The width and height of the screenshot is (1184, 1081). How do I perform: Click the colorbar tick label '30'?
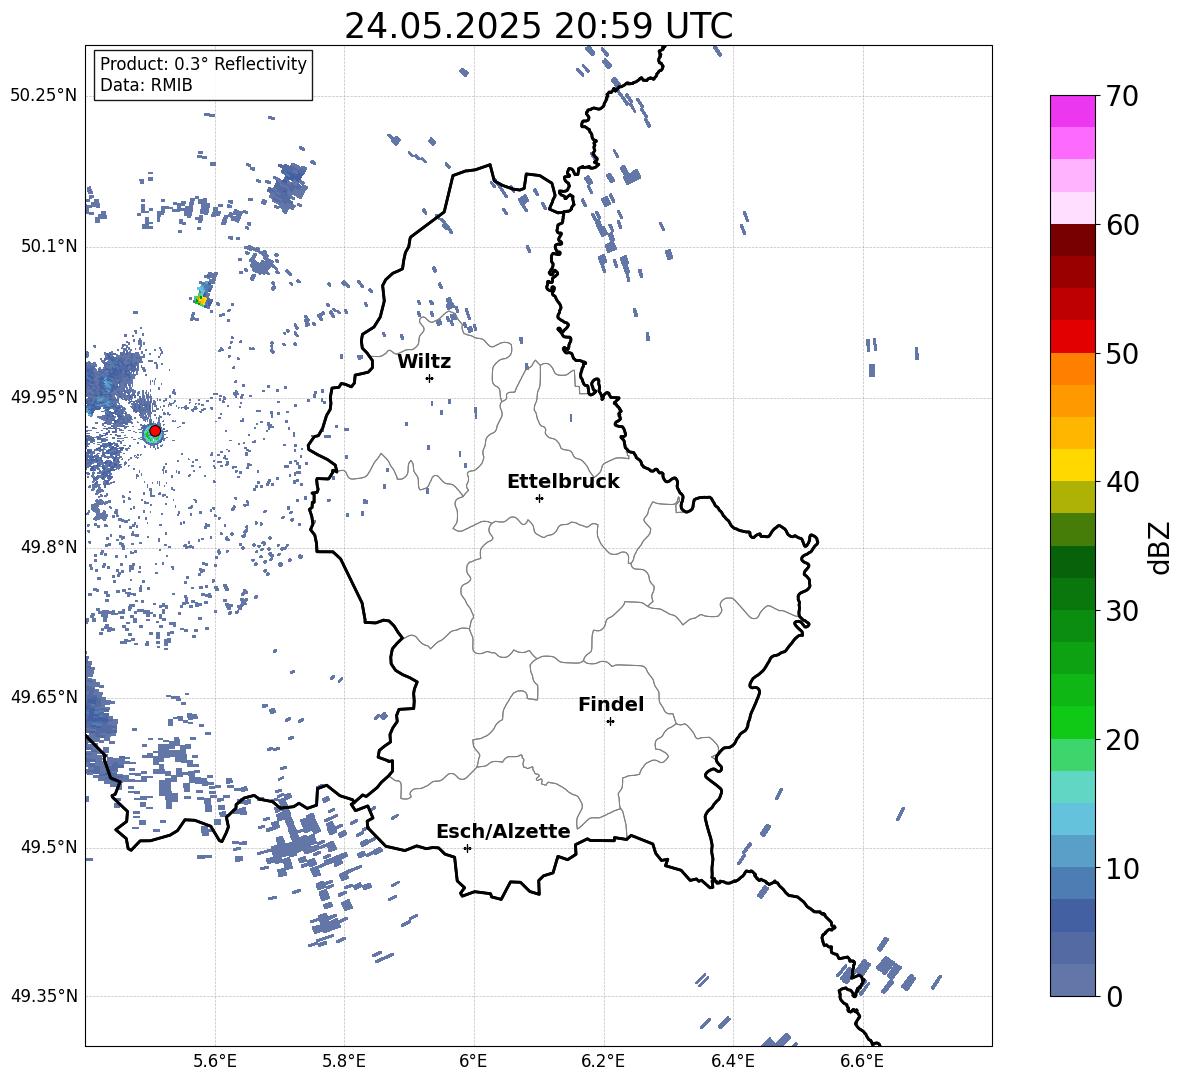tap(1121, 610)
